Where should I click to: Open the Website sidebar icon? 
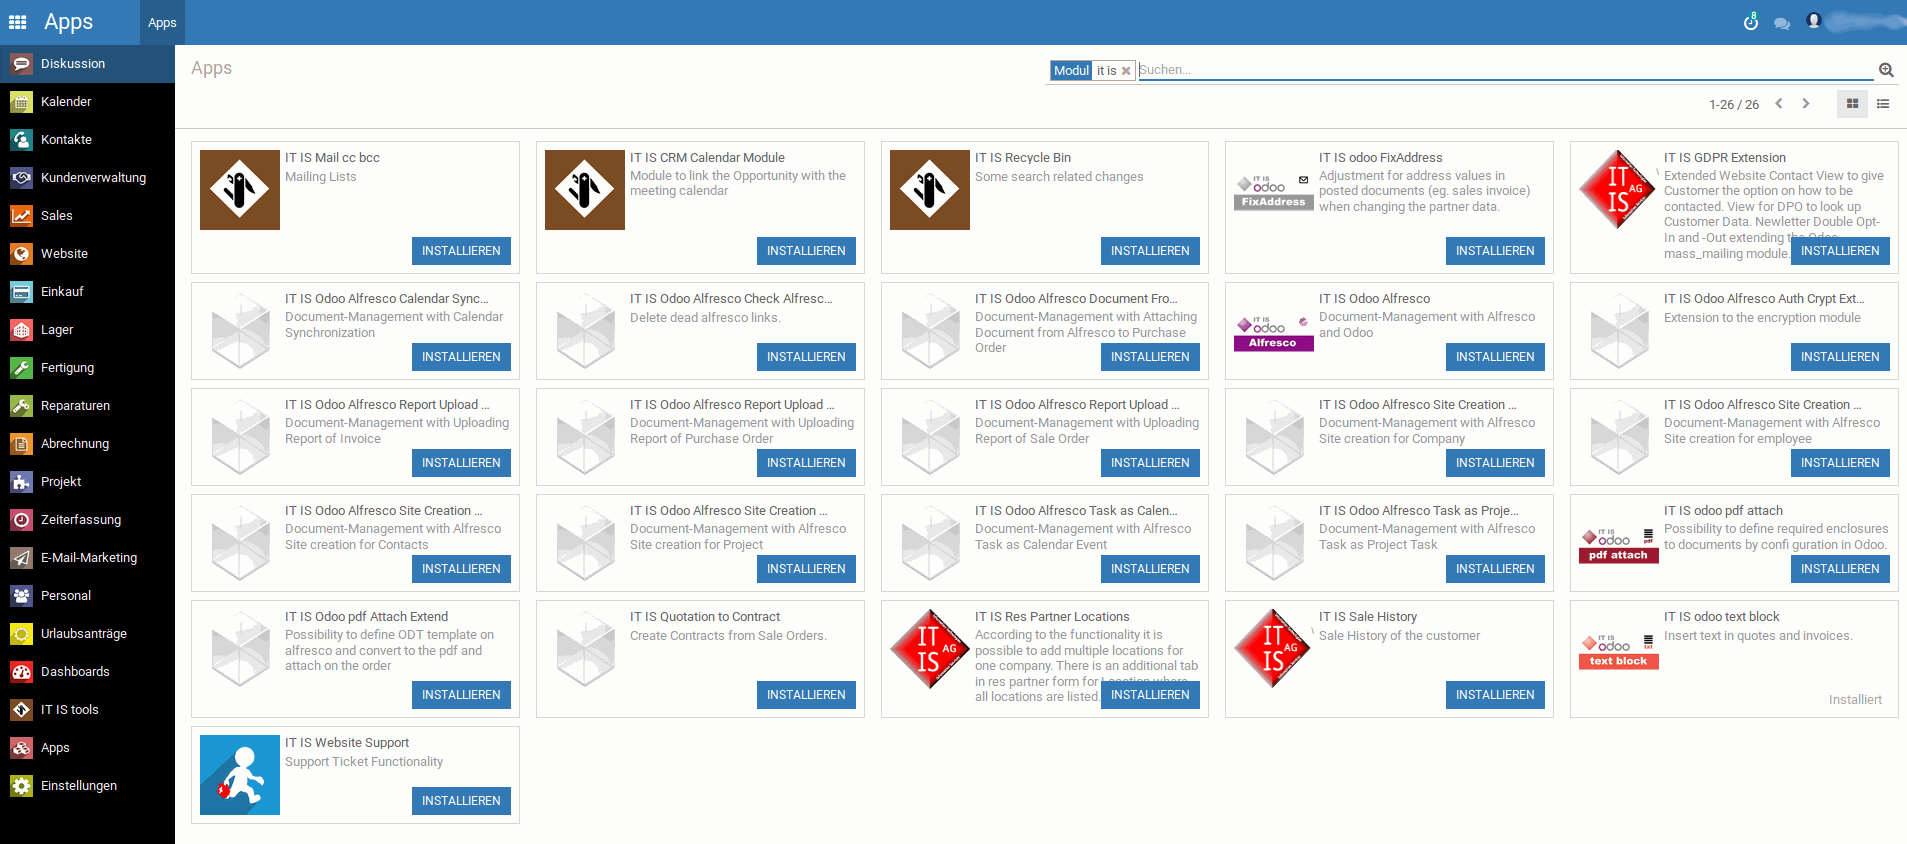pyautogui.click(x=21, y=254)
